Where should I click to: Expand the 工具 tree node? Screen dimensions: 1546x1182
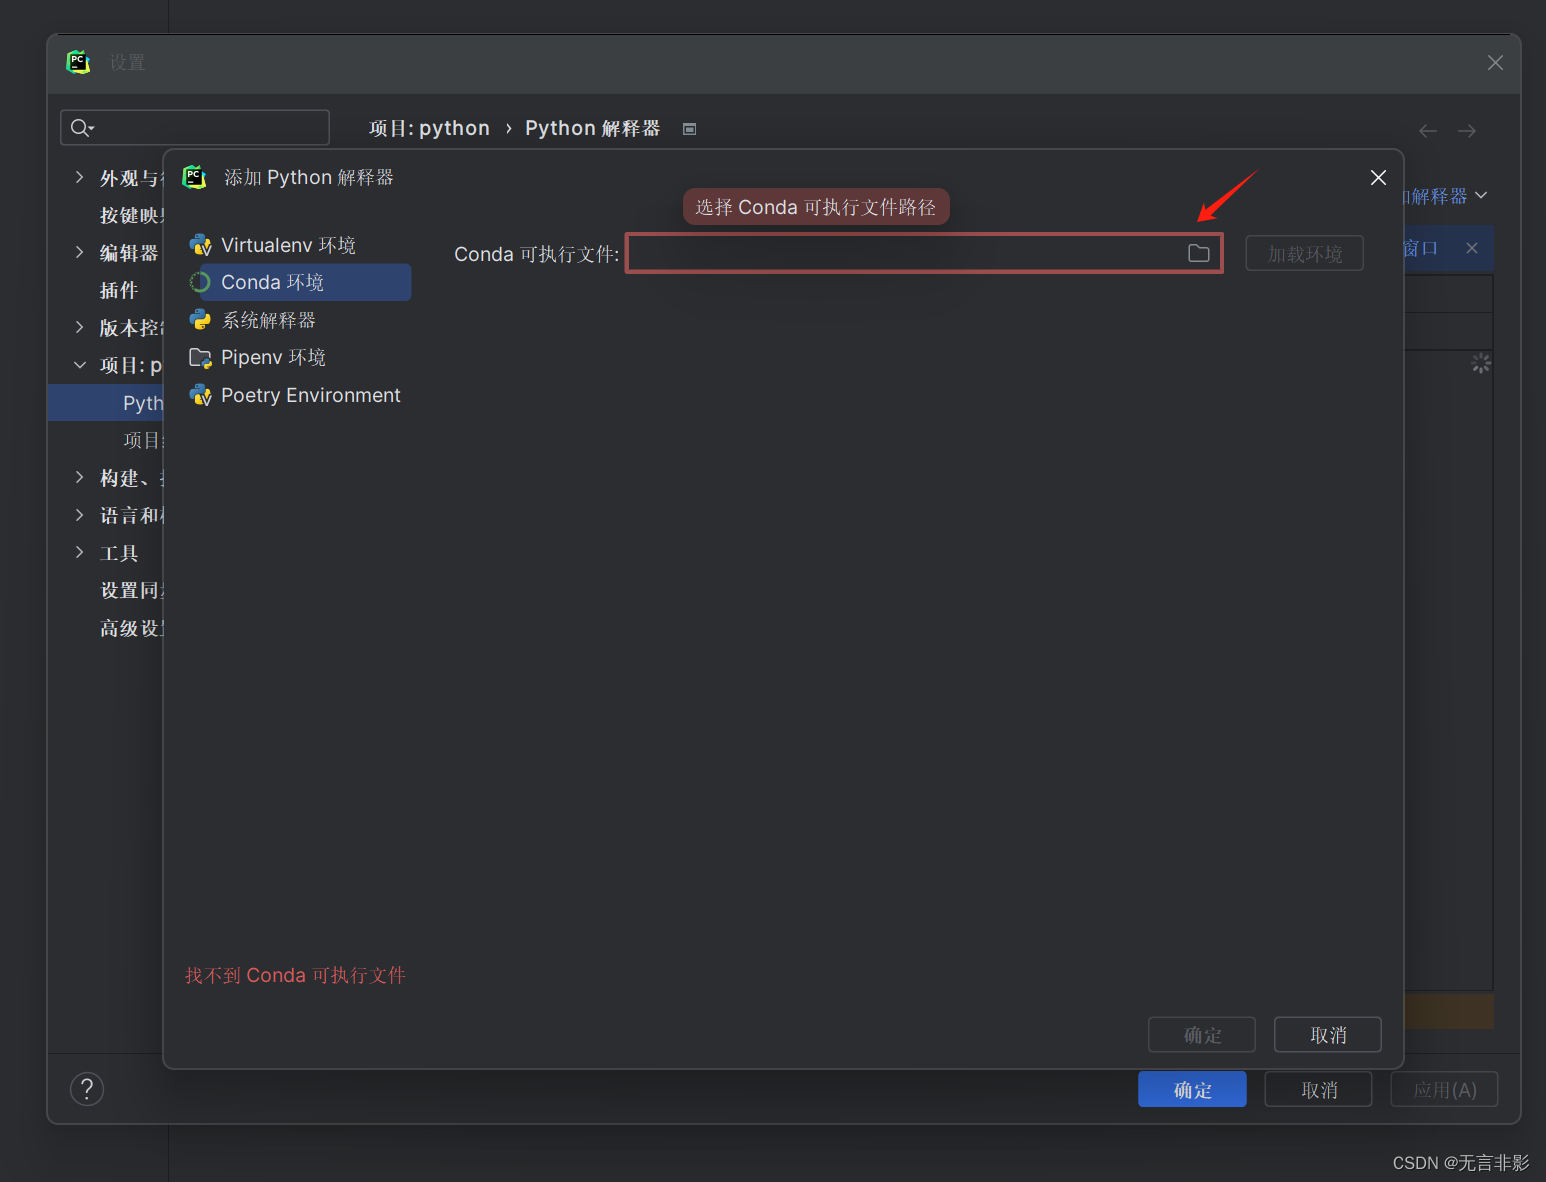tap(79, 552)
